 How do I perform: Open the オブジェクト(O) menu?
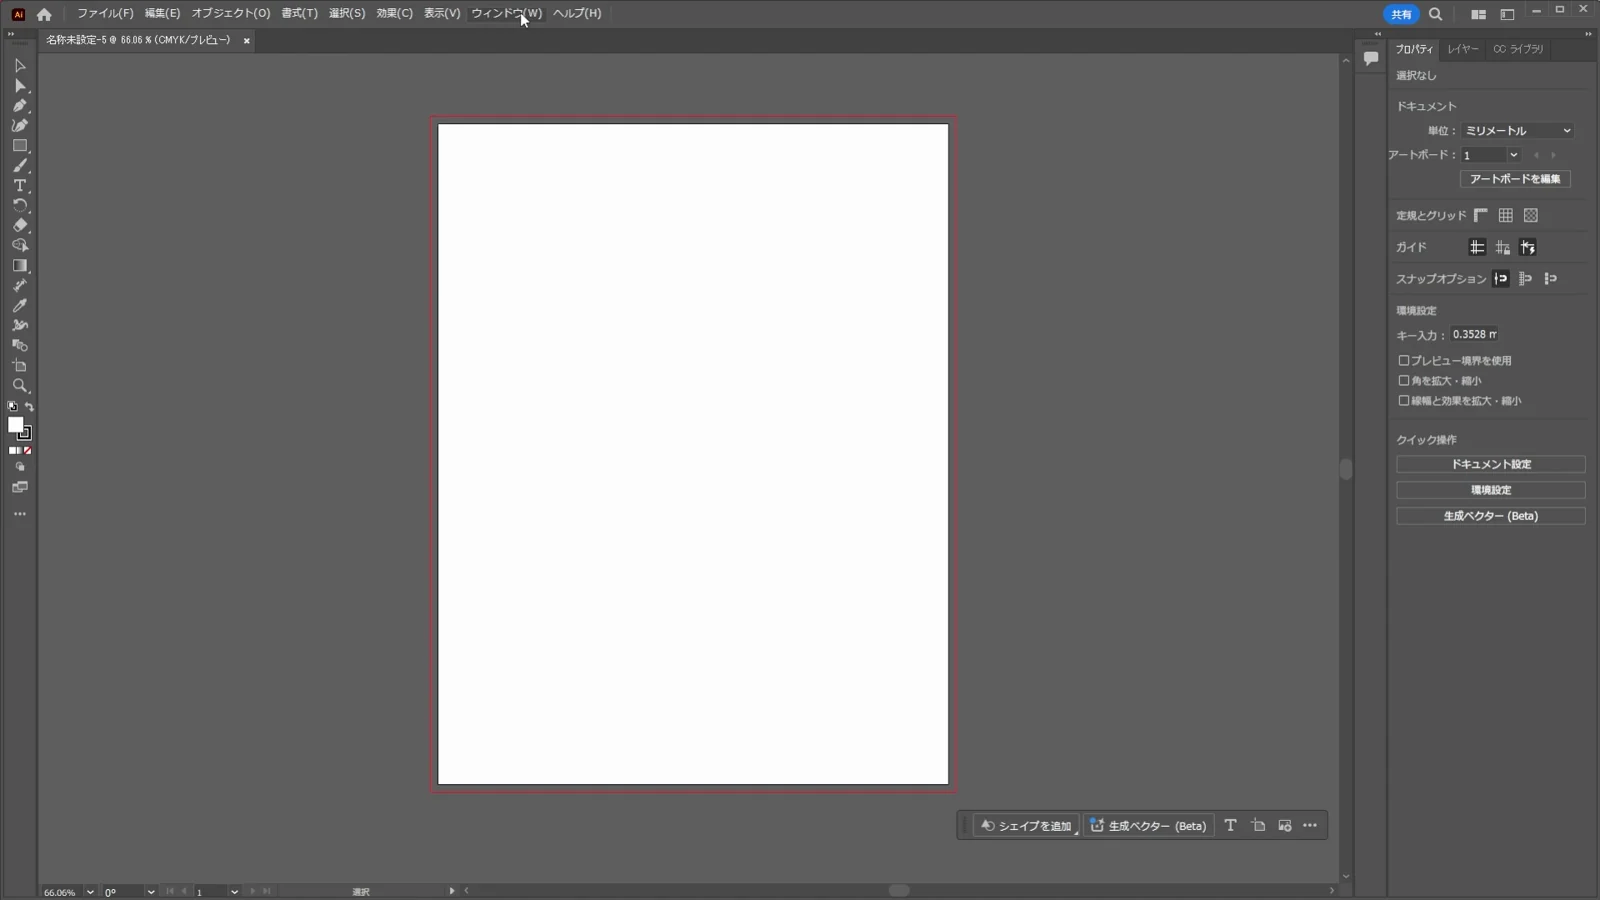click(x=231, y=13)
